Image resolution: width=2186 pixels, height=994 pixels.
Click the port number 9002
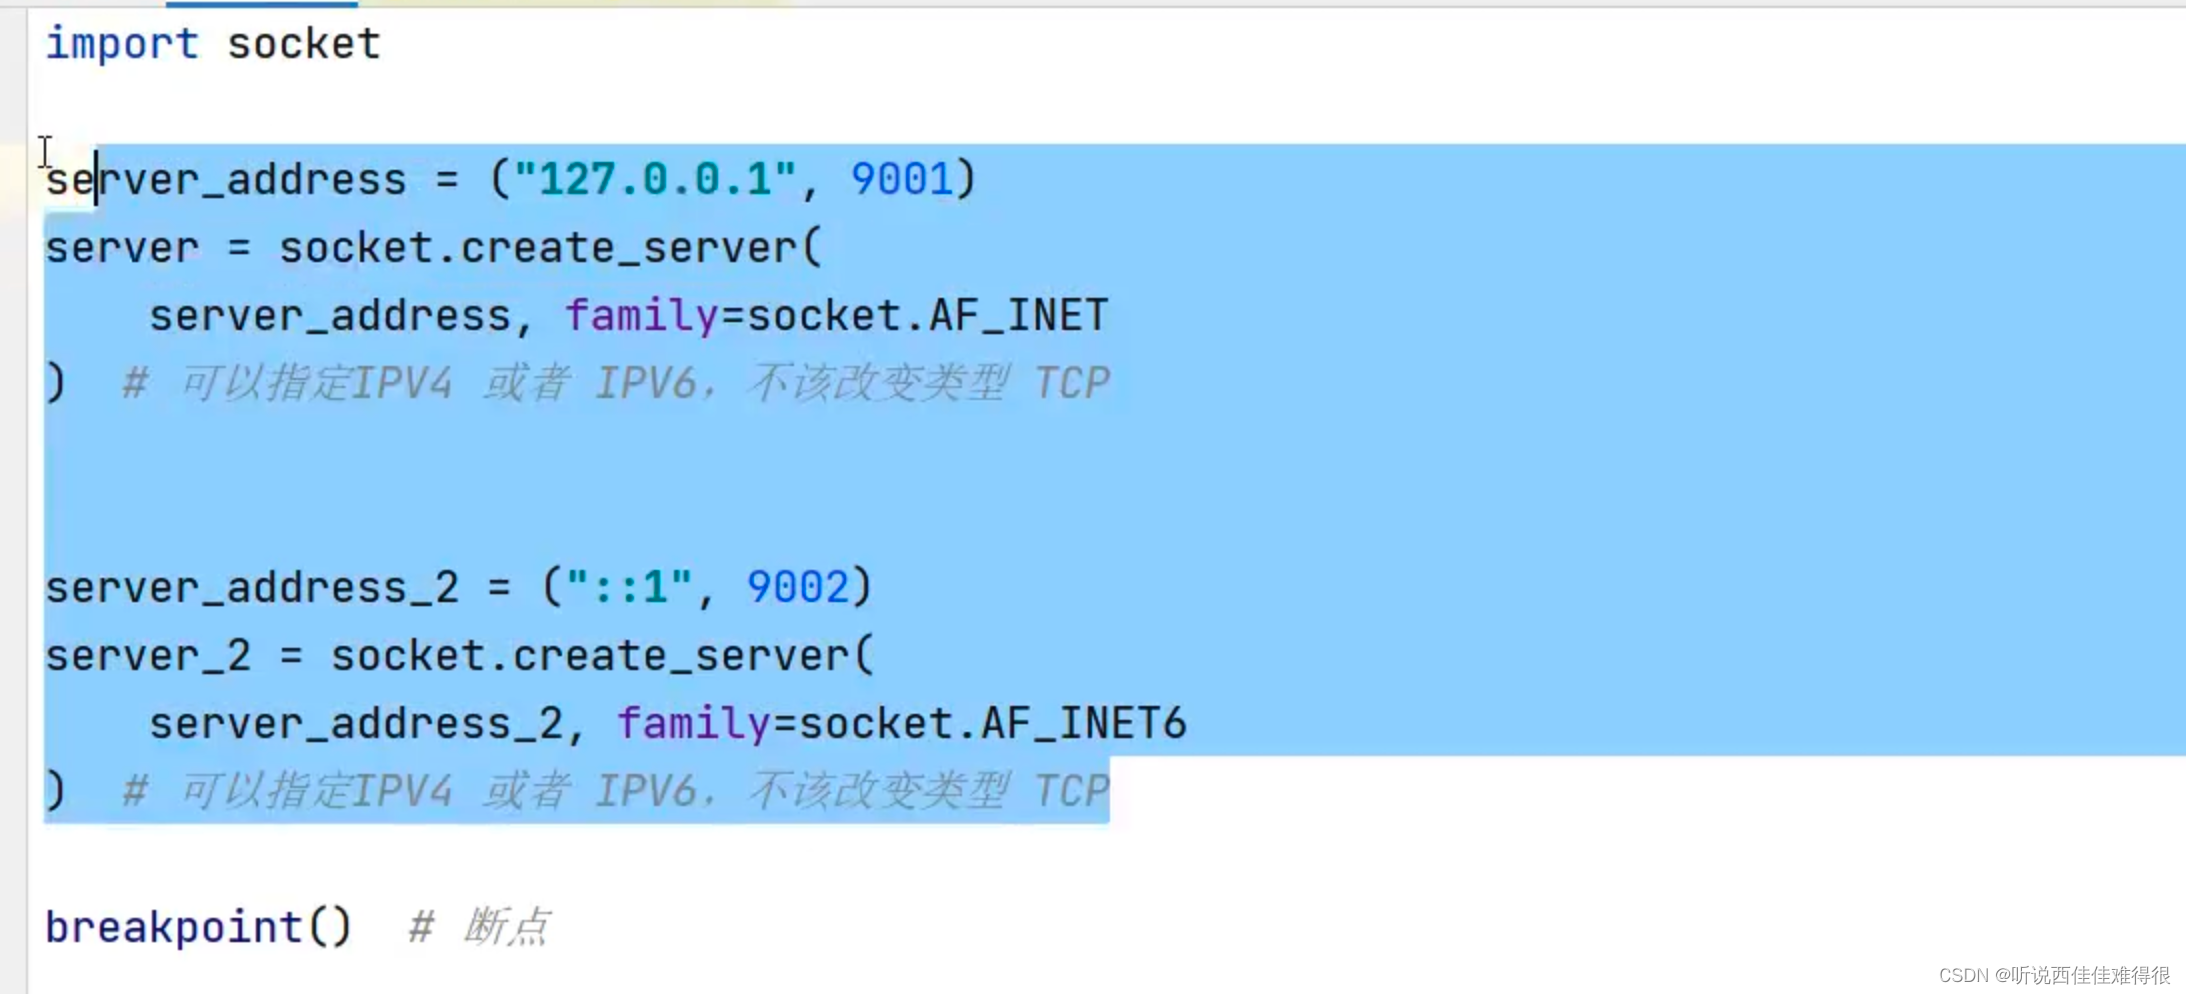798,588
